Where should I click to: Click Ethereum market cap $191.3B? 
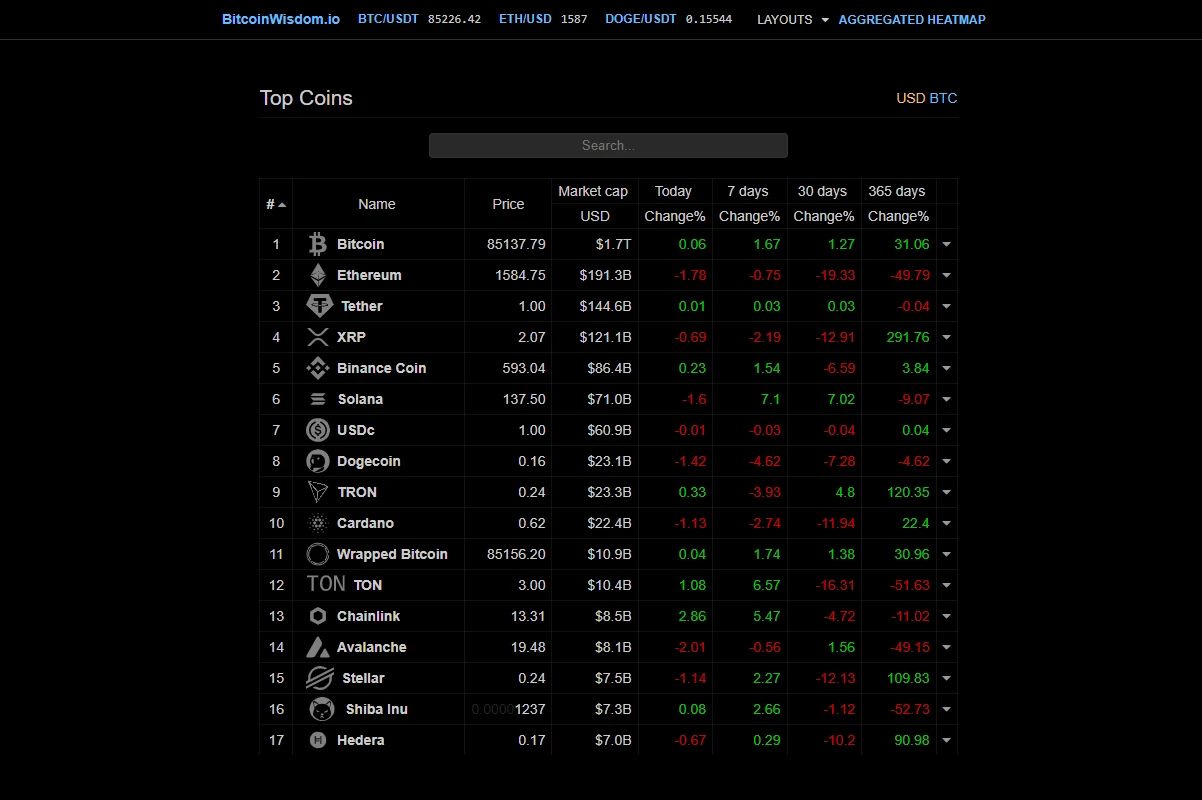click(605, 275)
